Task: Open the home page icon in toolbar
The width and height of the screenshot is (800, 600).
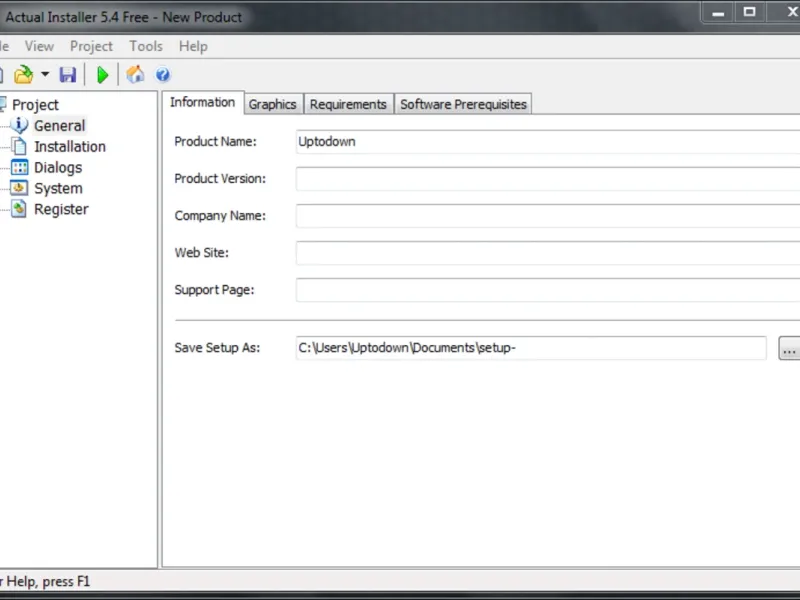Action: click(135, 74)
